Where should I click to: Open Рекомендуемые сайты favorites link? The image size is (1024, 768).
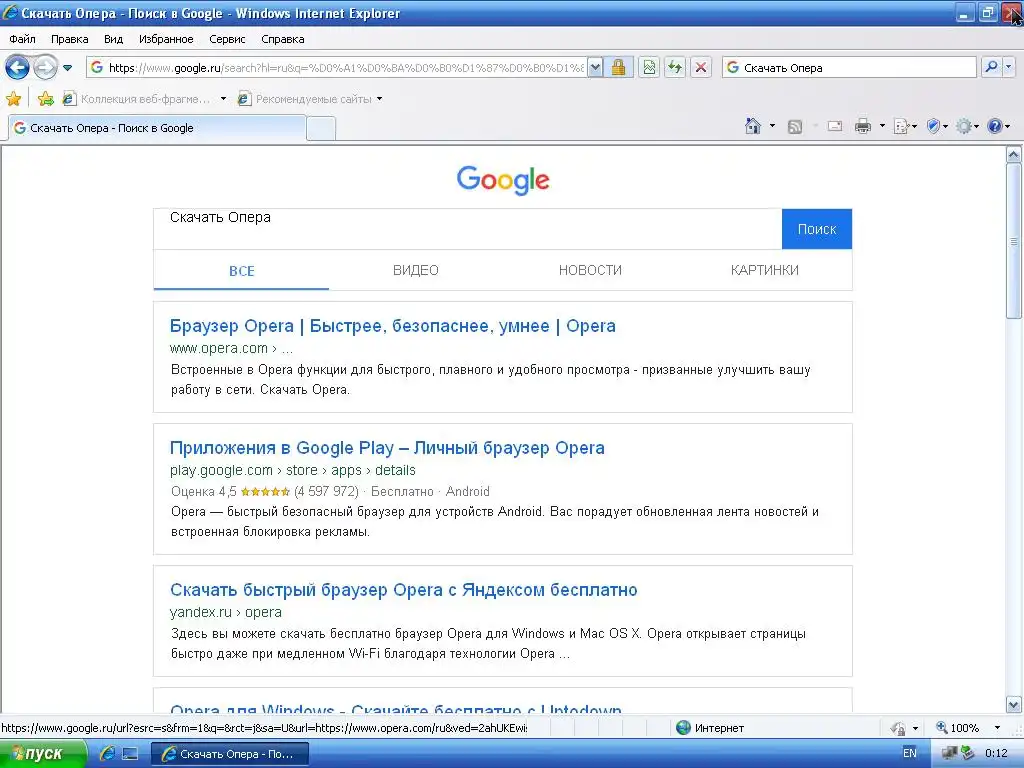(305, 99)
